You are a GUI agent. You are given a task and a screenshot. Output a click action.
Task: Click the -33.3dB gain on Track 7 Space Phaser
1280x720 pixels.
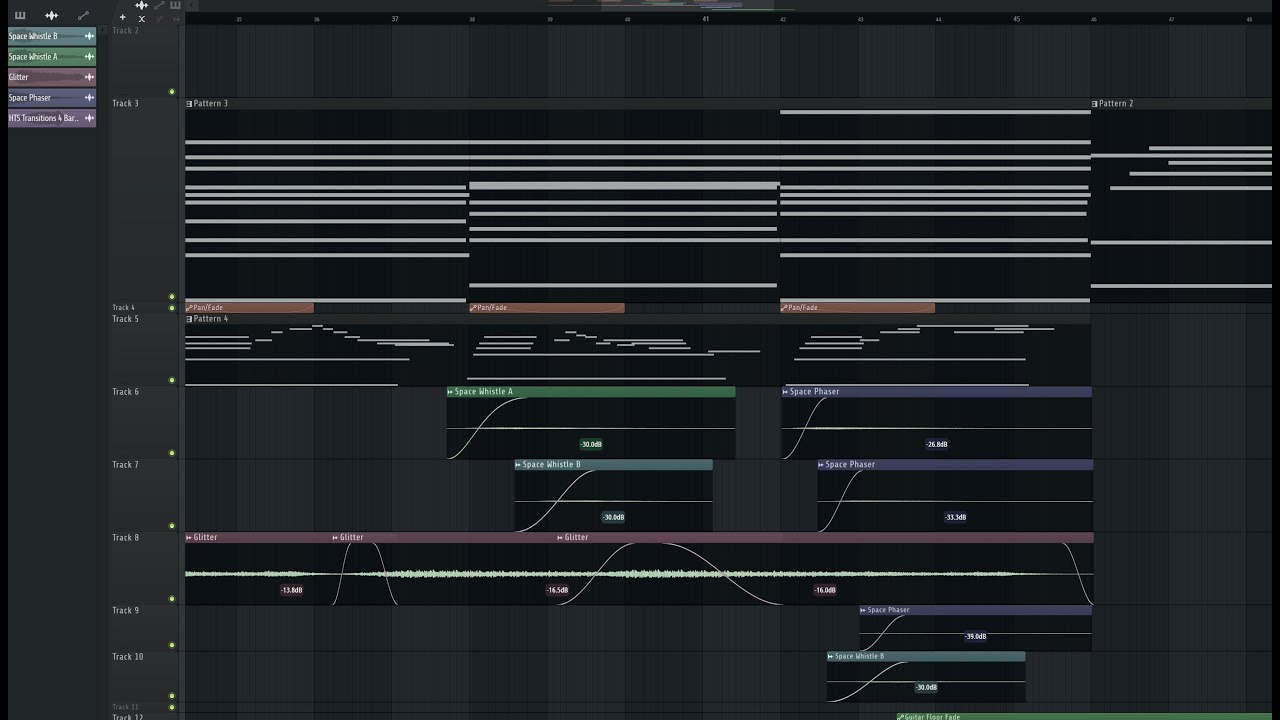955,517
